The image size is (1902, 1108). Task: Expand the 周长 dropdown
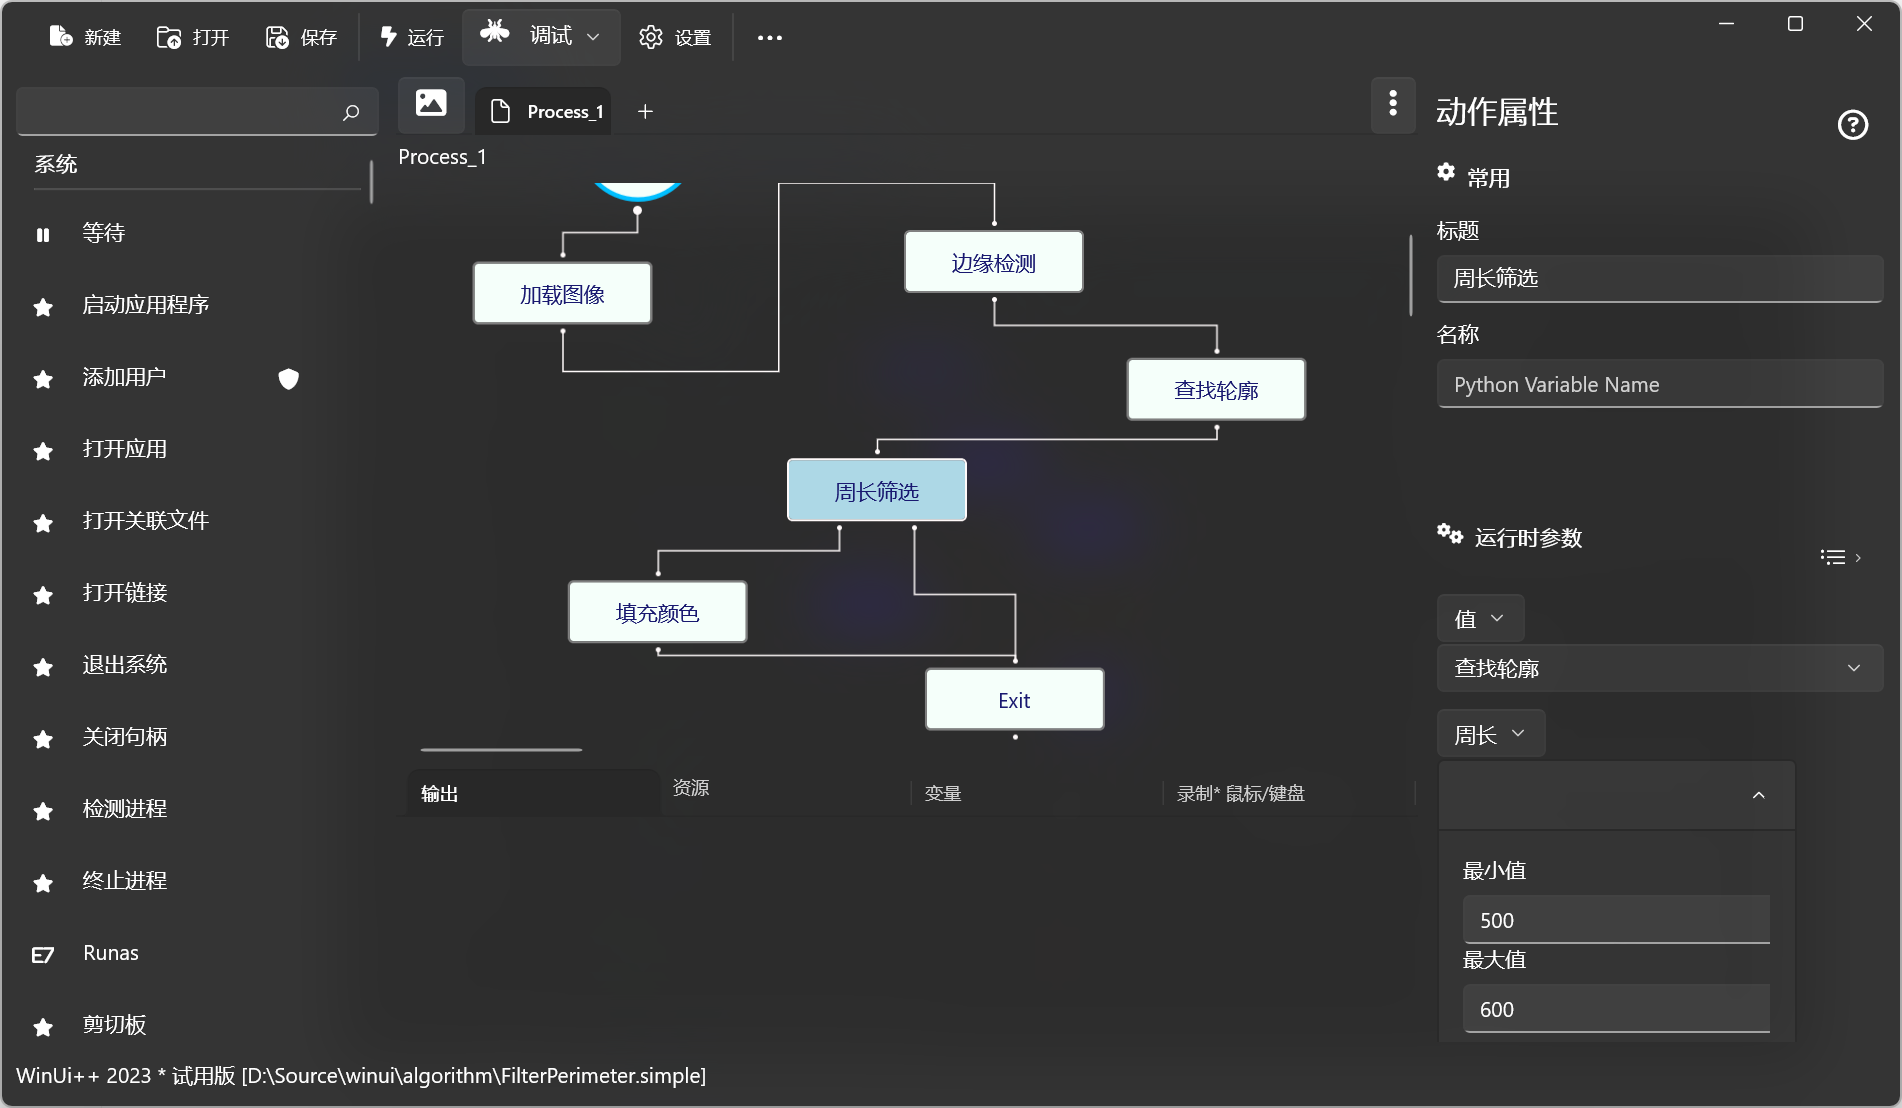[1490, 734]
